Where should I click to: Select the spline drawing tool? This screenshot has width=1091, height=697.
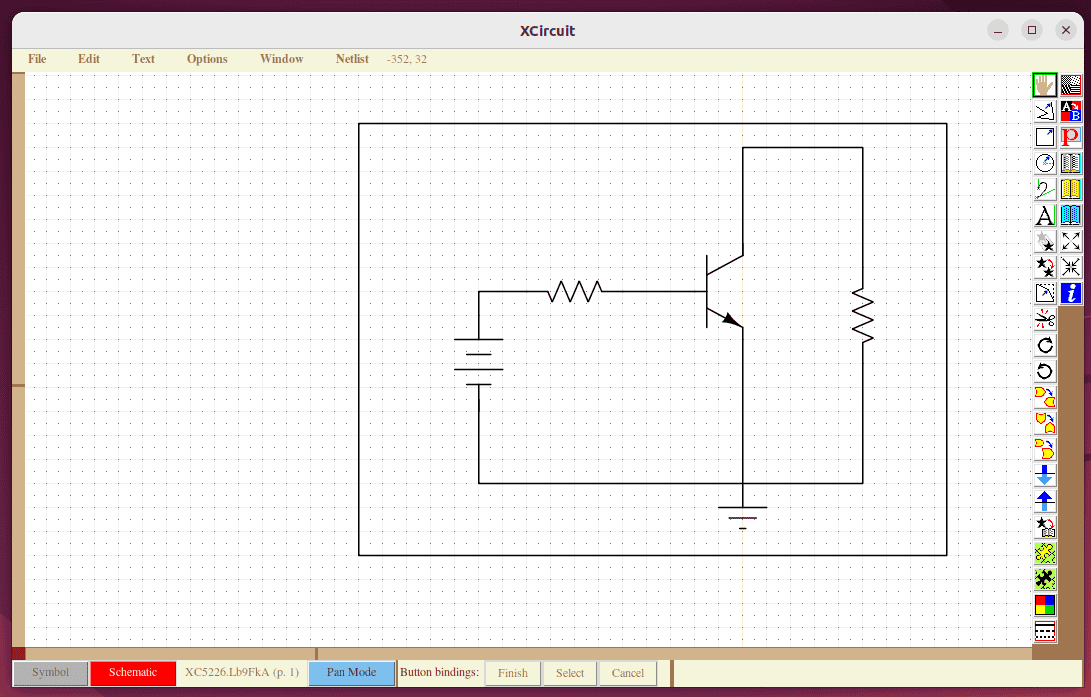click(x=1044, y=189)
